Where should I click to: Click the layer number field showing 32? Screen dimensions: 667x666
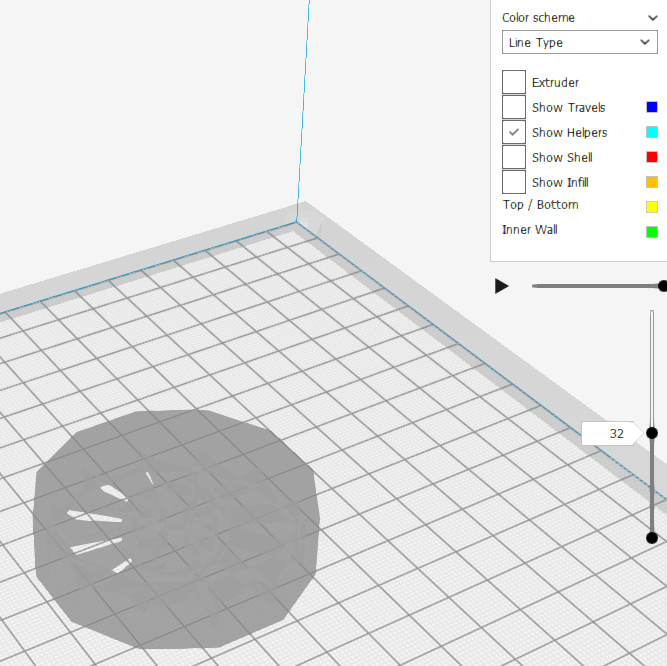click(x=612, y=433)
